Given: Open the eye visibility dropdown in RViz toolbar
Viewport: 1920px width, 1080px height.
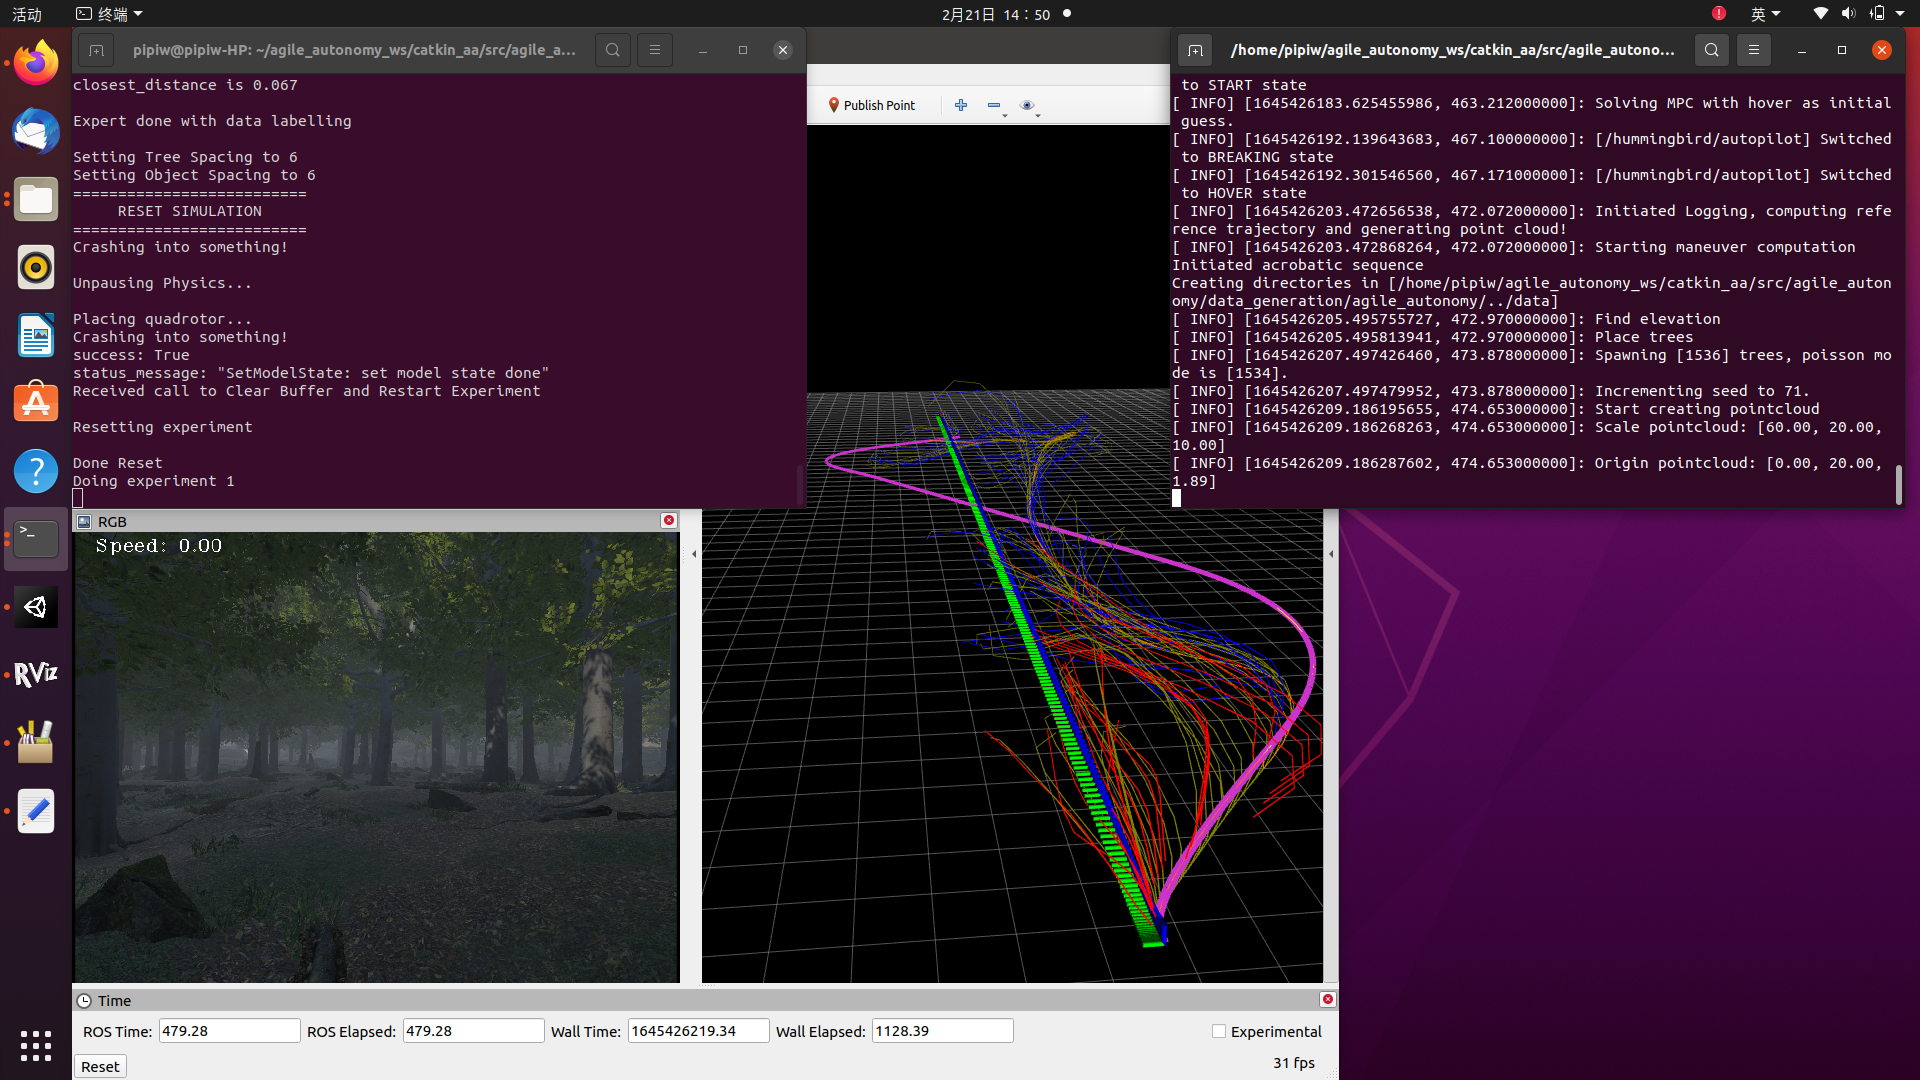Looking at the screenshot, I should pos(1028,105).
